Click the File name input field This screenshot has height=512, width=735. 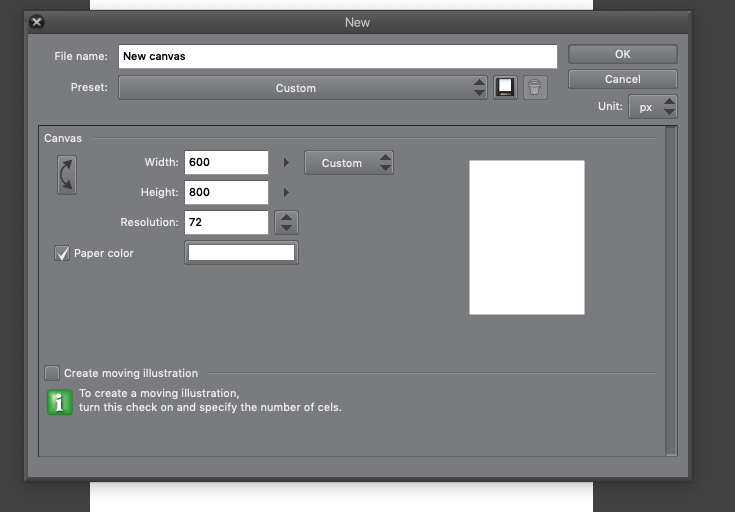coord(337,57)
